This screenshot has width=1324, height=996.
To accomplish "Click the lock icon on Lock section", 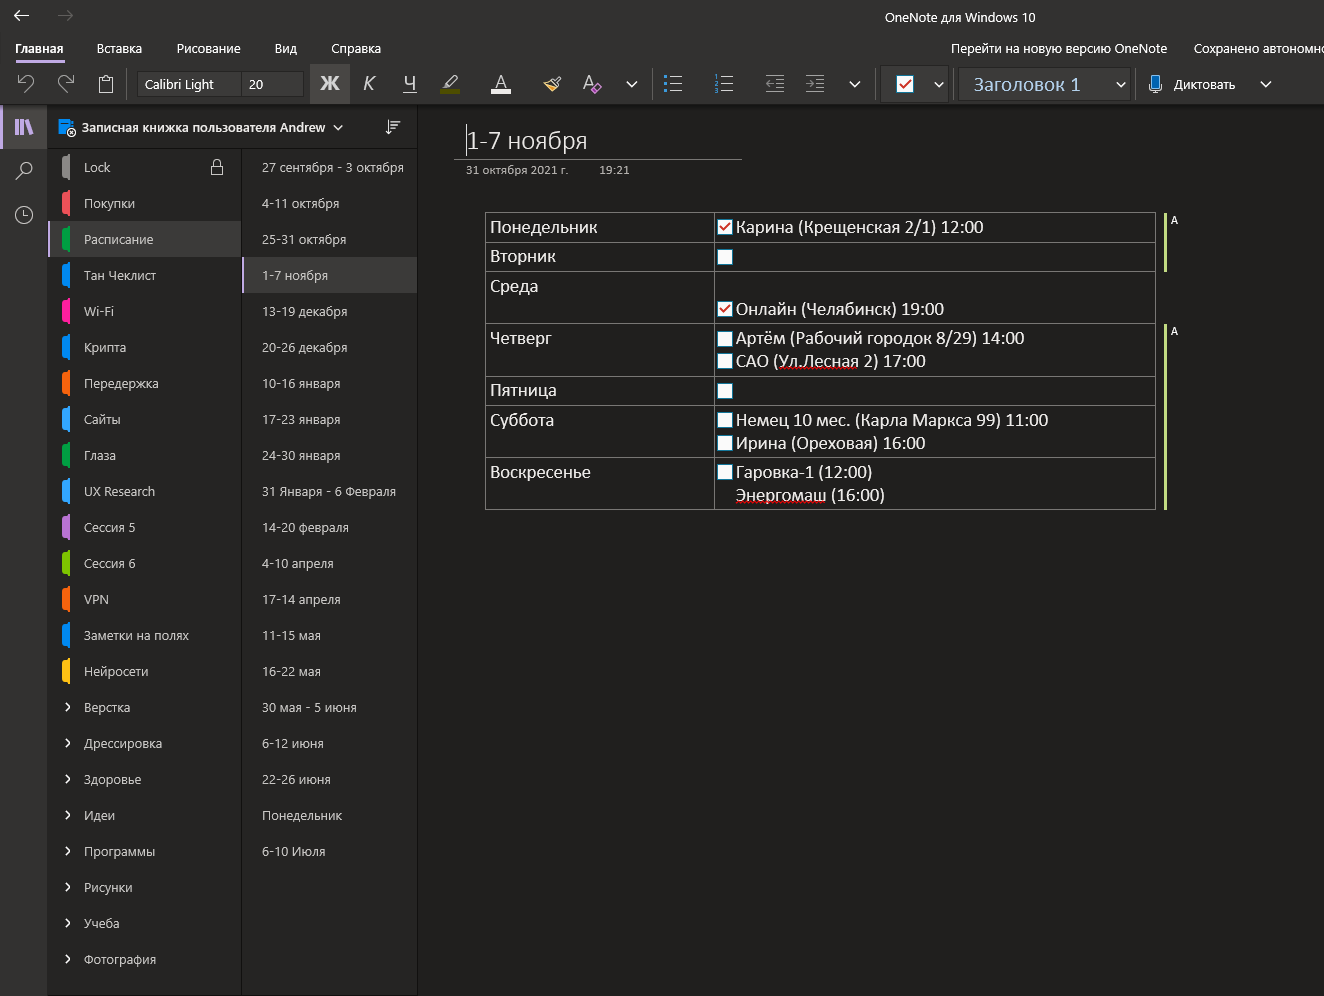I will click(x=217, y=167).
